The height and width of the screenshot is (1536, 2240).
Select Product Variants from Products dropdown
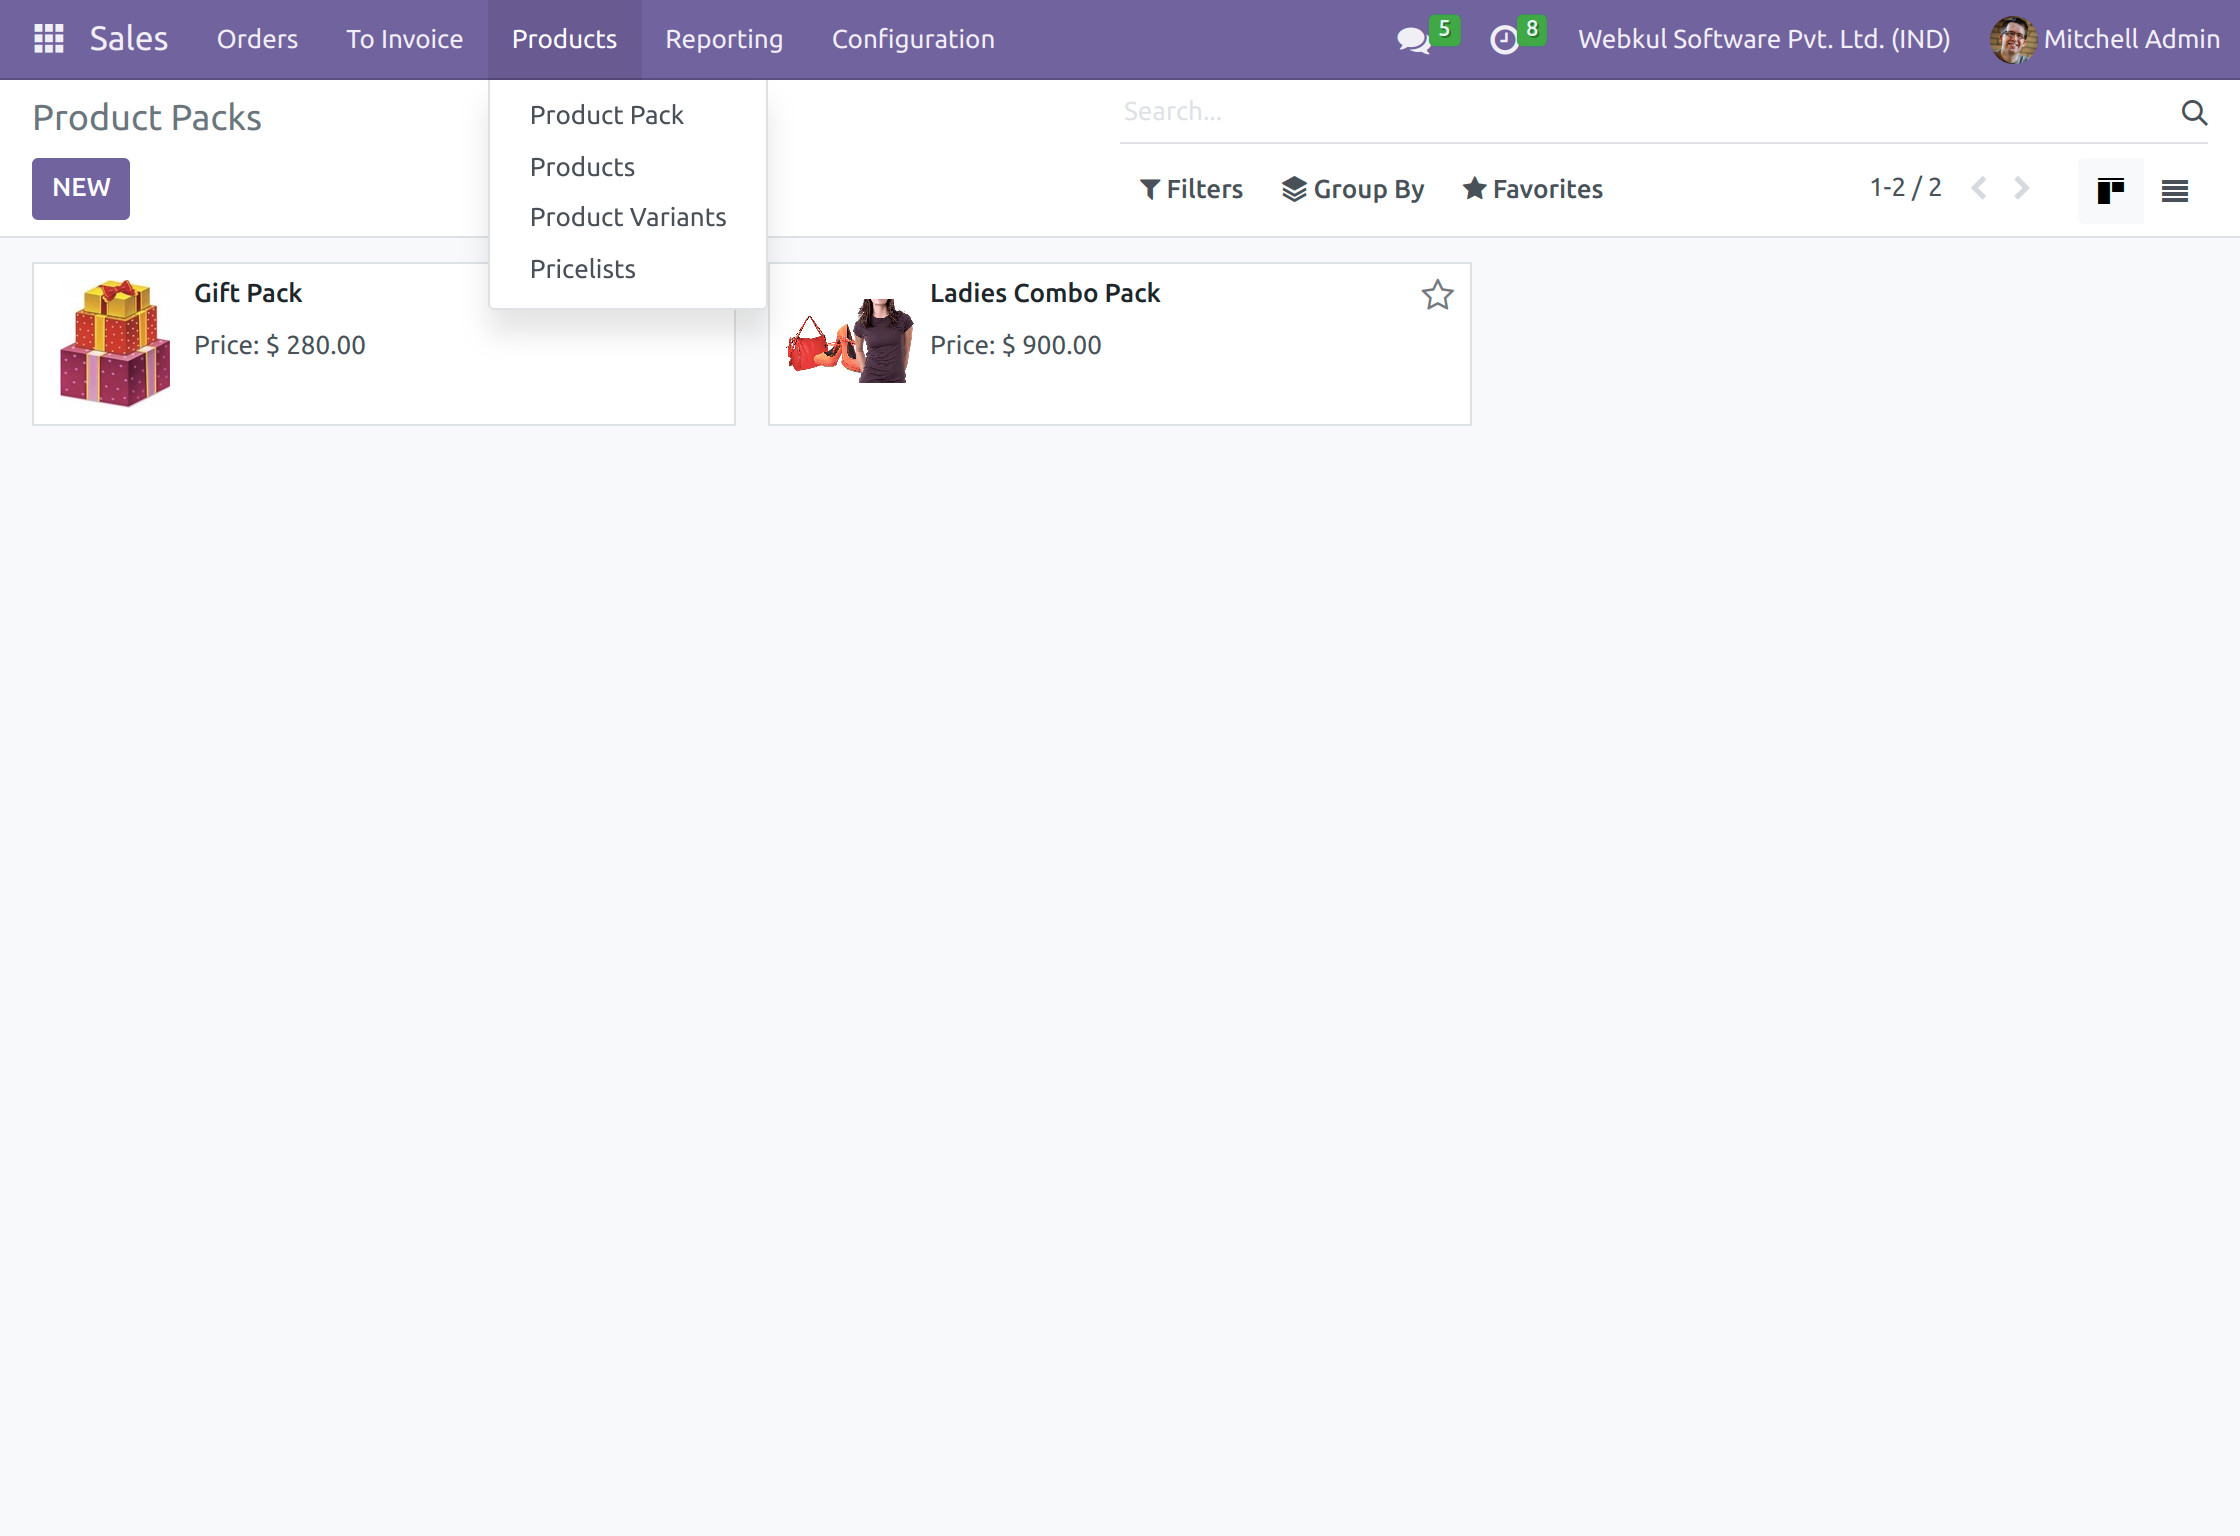pyautogui.click(x=627, y=217)
